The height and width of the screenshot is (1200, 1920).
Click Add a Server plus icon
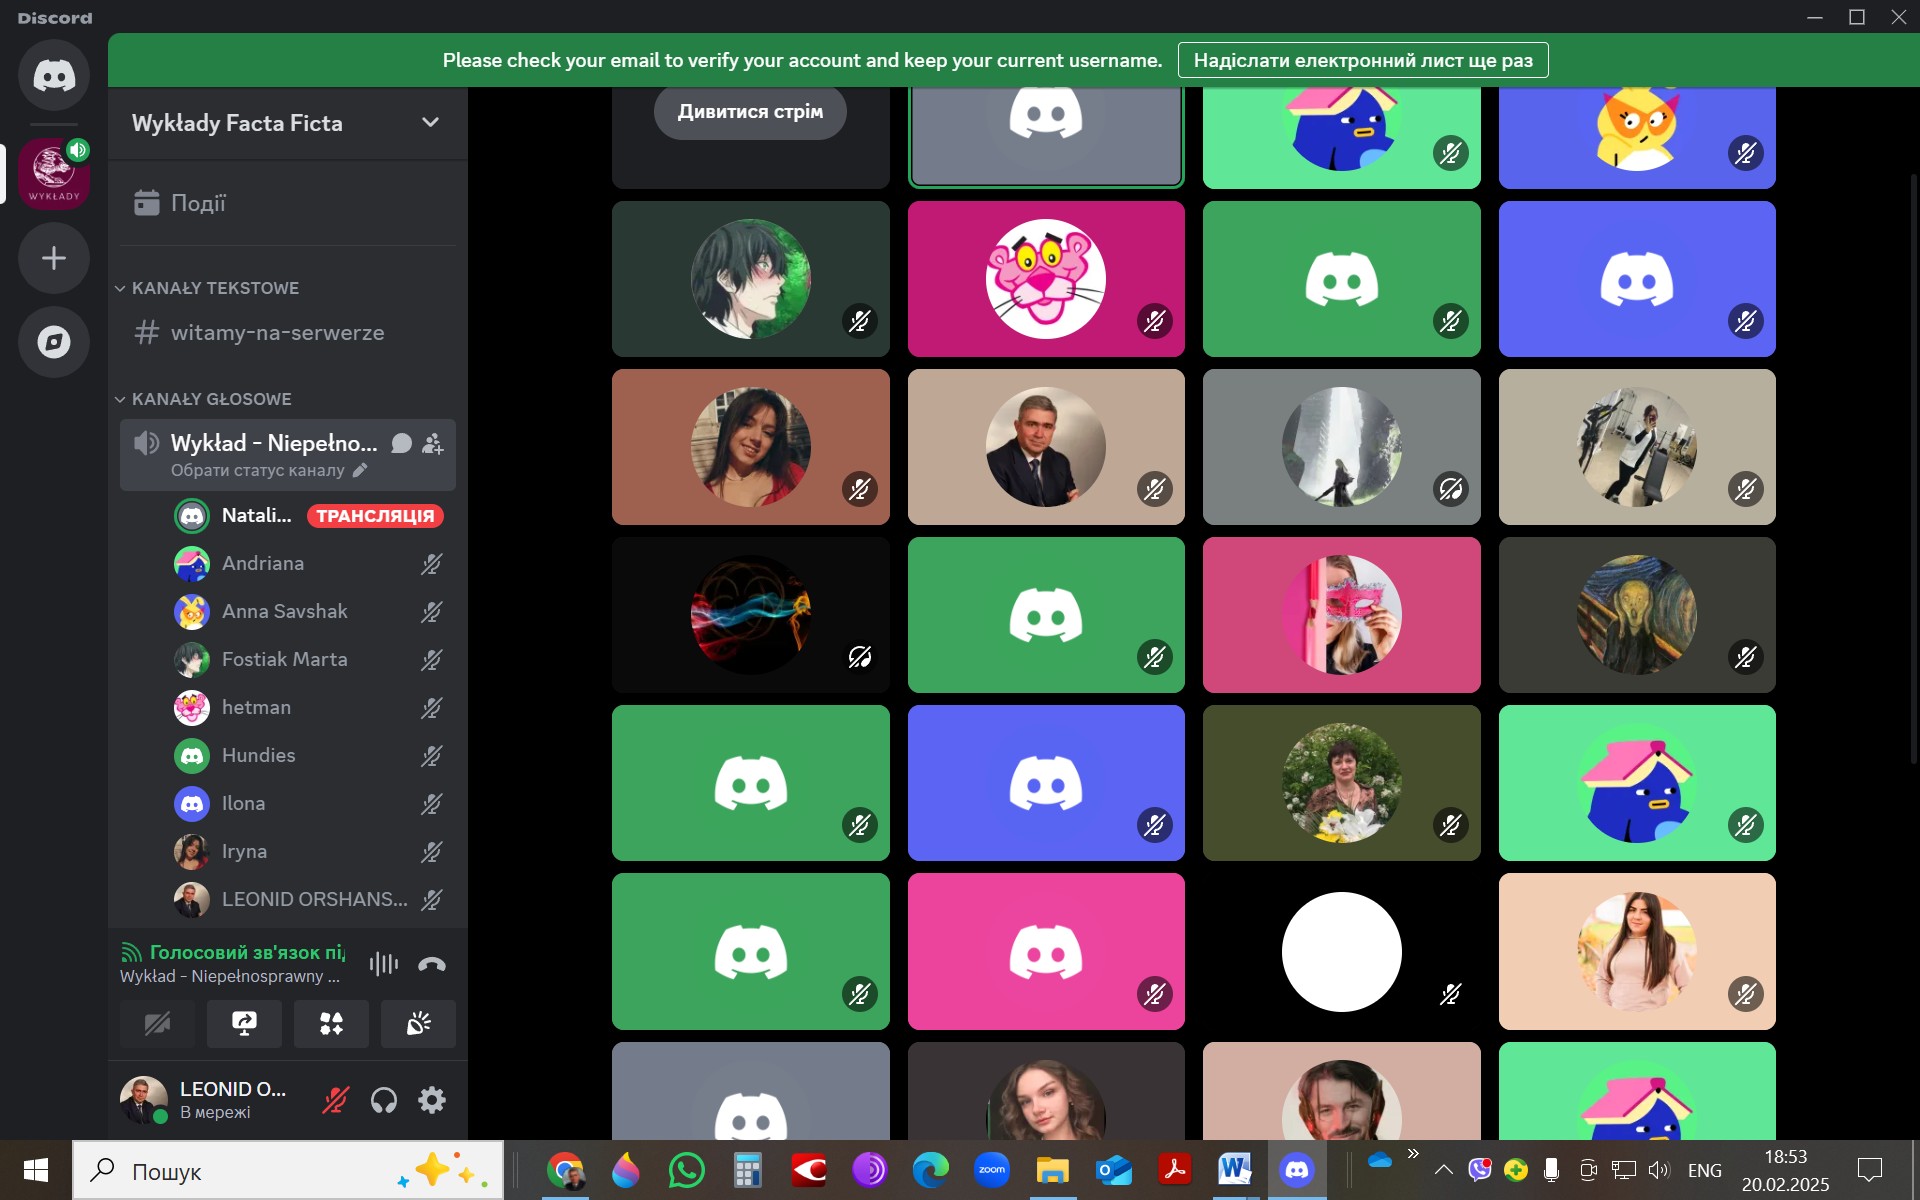54,258
